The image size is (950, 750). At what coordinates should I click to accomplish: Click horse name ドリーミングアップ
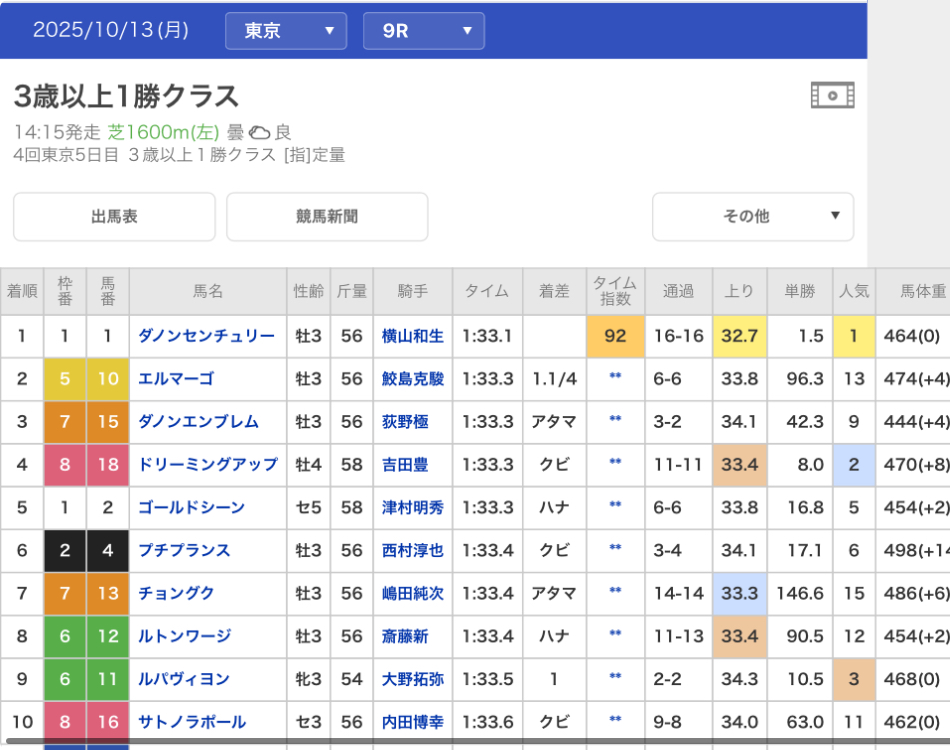point(208,465)
